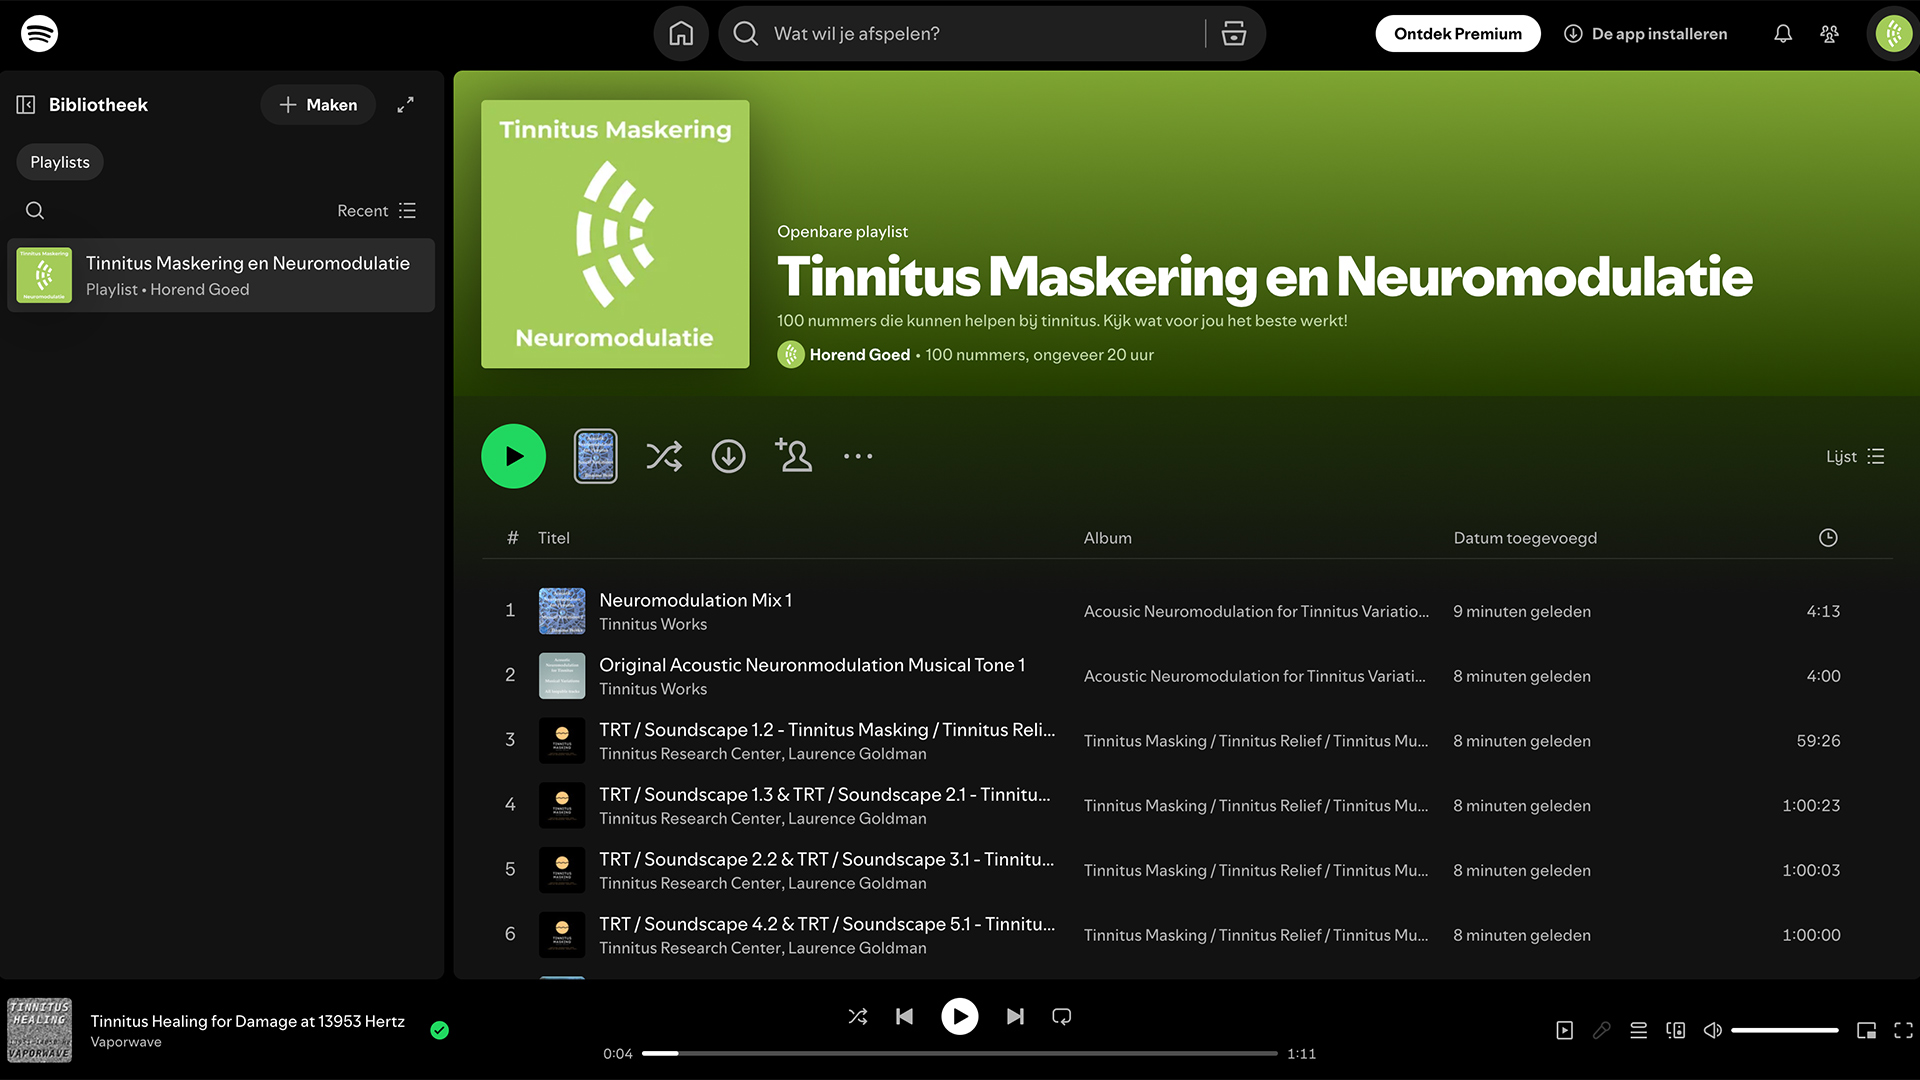Open the user profile avatar
The image size is (1920, 1080).
pyautogui.click(x=1893, y=34)
